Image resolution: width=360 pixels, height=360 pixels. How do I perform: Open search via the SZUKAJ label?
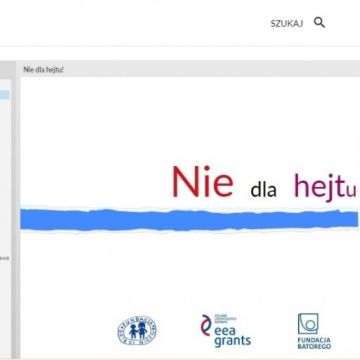click(287, 24)
